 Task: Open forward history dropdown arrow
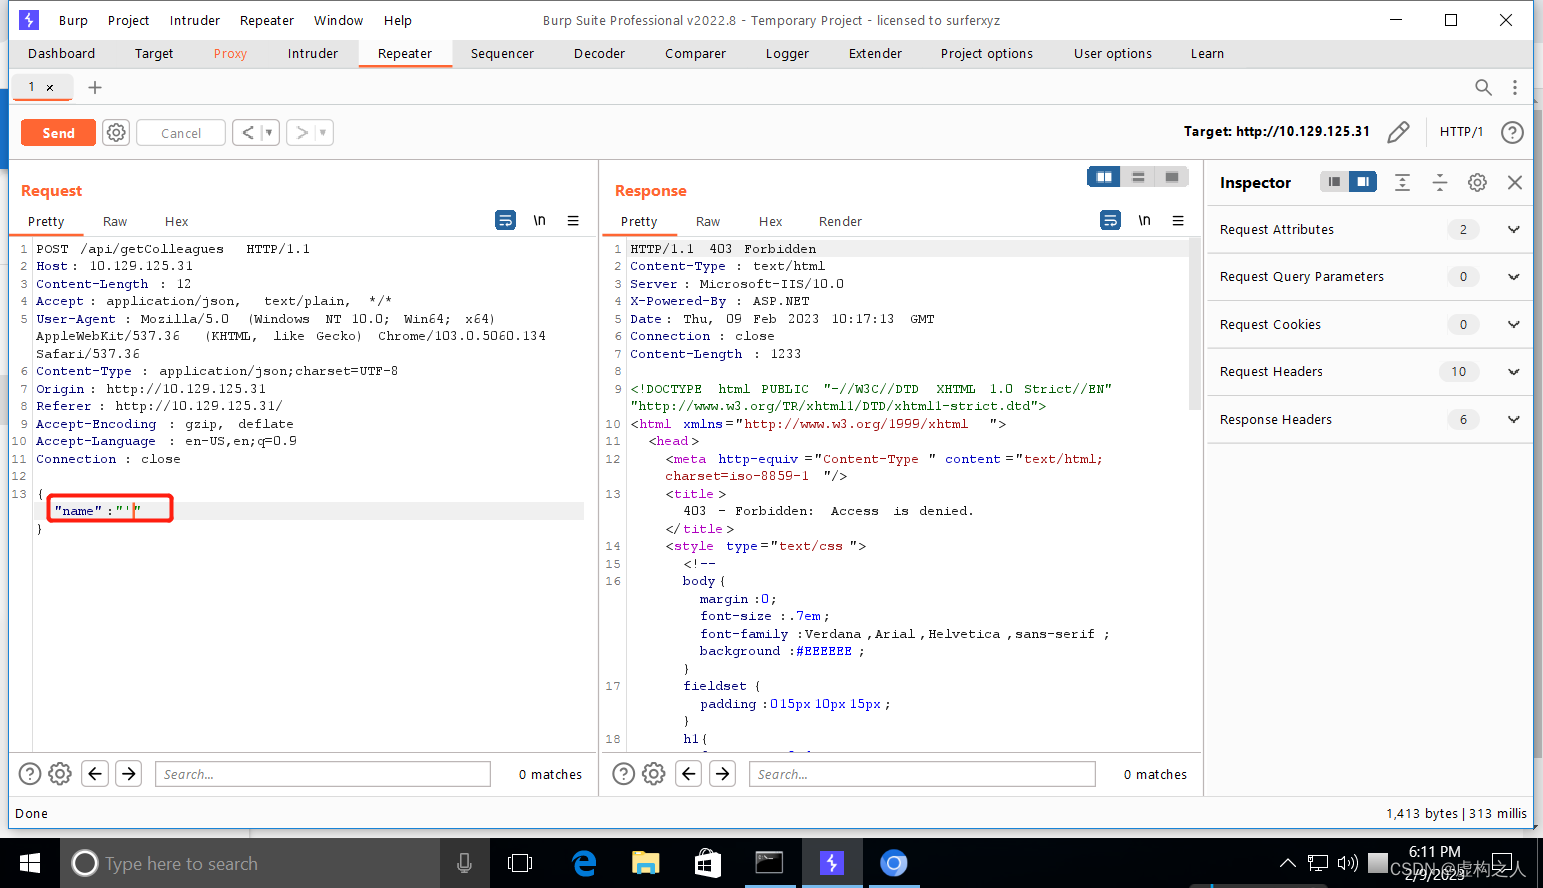(323, 133)
